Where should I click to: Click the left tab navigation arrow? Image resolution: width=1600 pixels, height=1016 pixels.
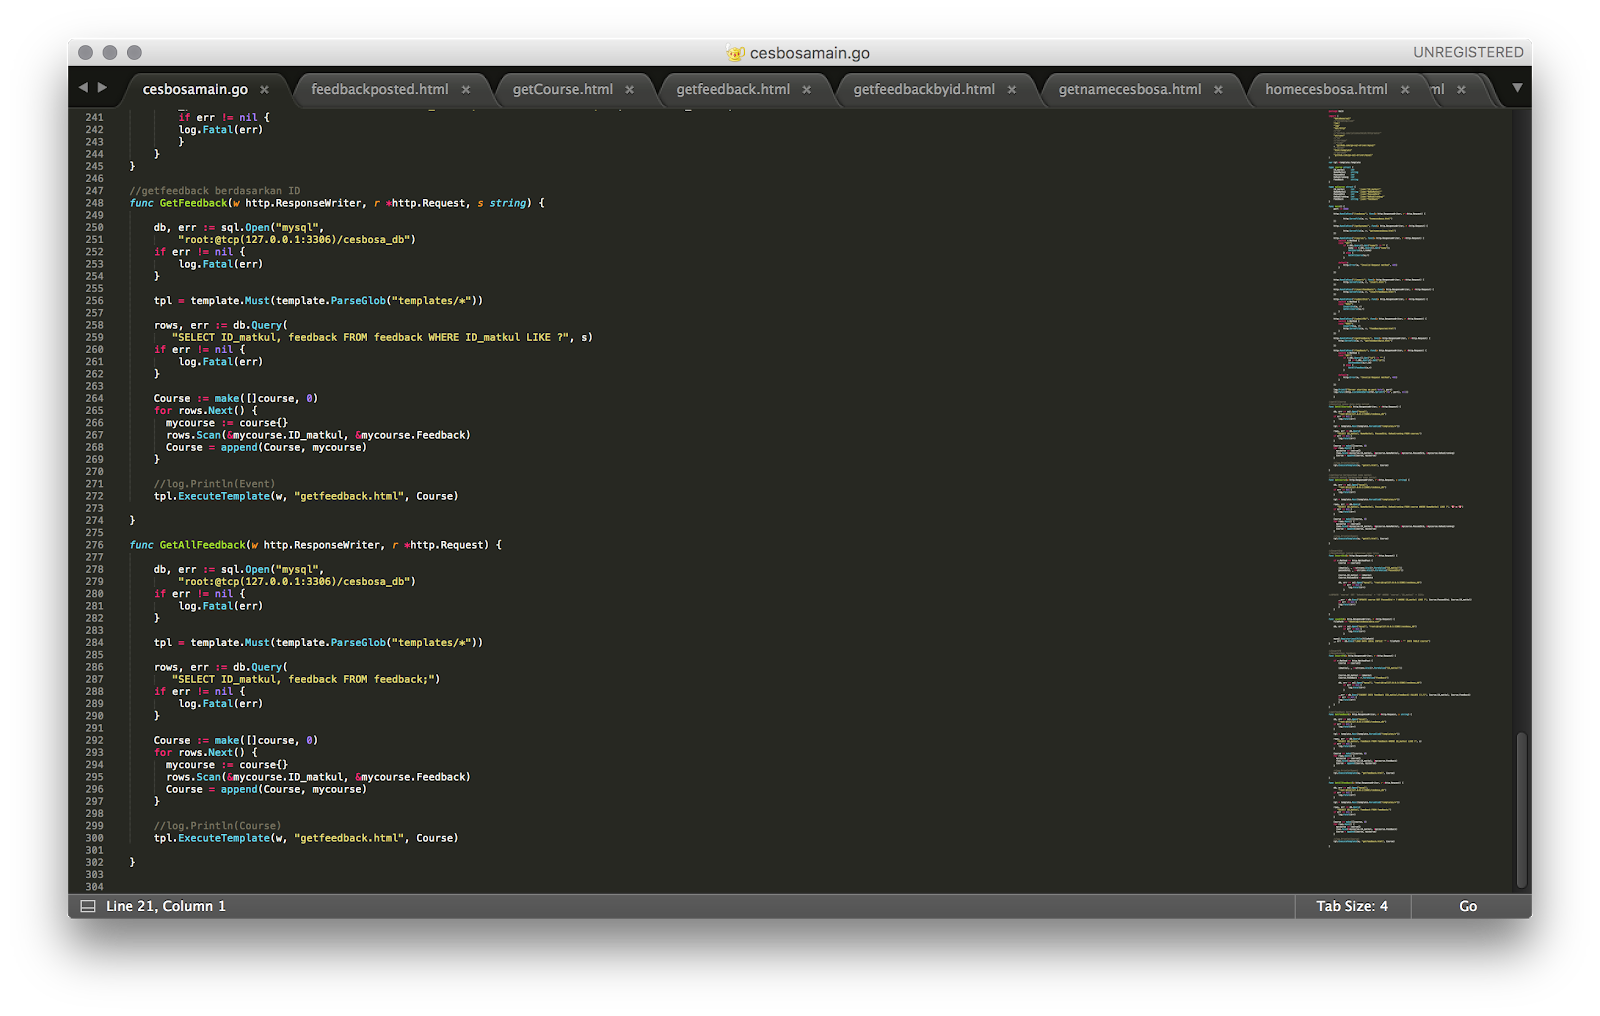(x=84, y=88)
